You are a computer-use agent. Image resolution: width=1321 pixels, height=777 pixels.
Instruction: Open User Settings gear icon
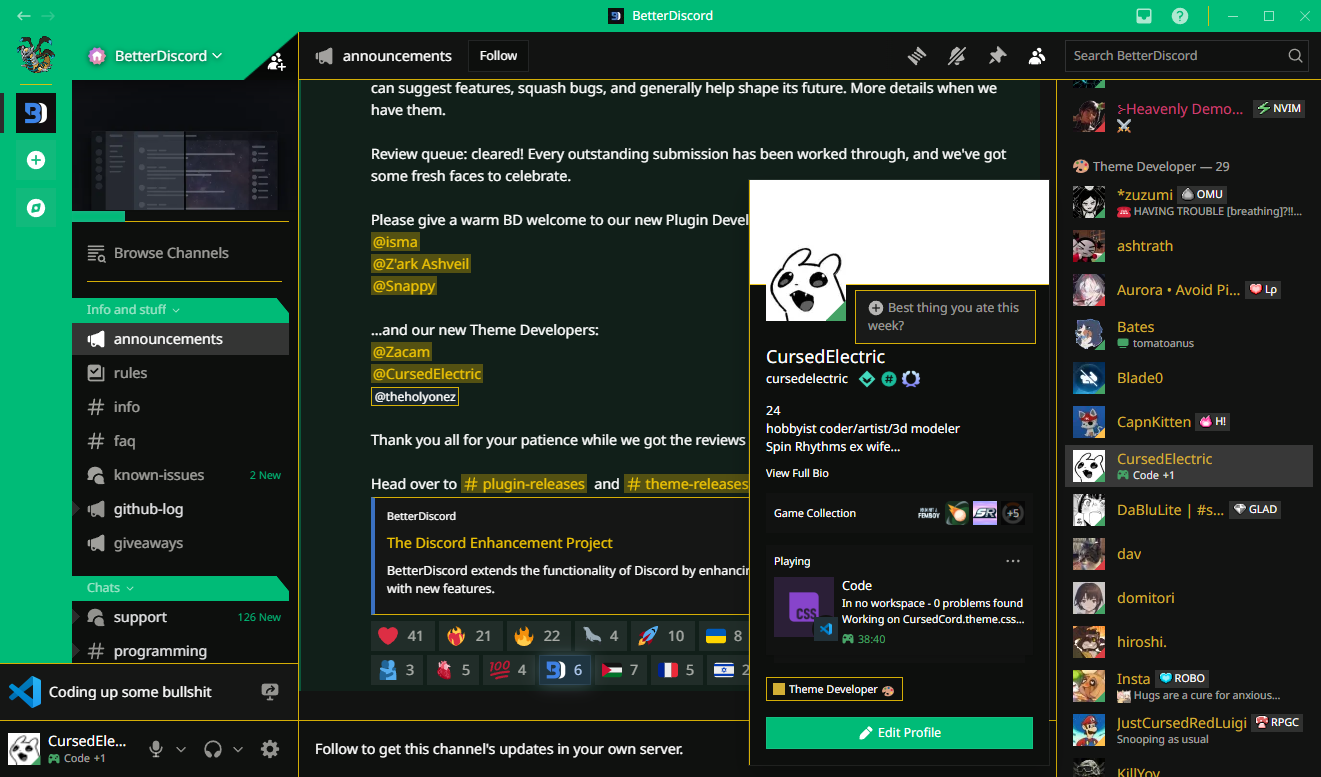[270, 749]
